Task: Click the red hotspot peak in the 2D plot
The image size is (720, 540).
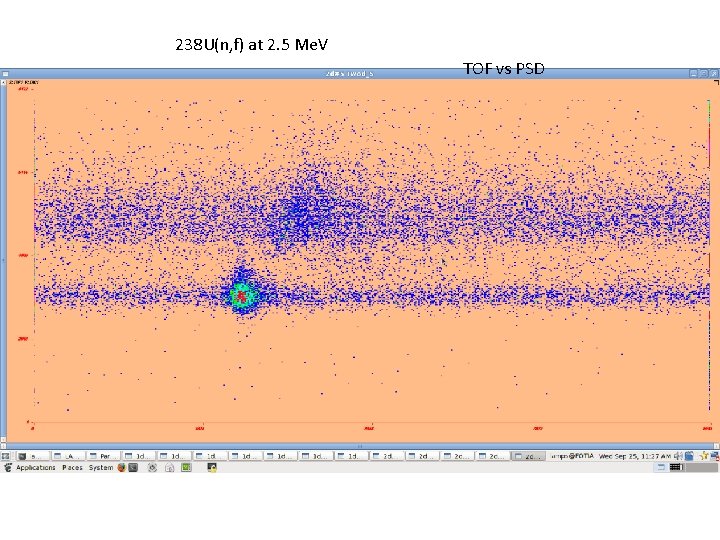Action: (240, 296)
